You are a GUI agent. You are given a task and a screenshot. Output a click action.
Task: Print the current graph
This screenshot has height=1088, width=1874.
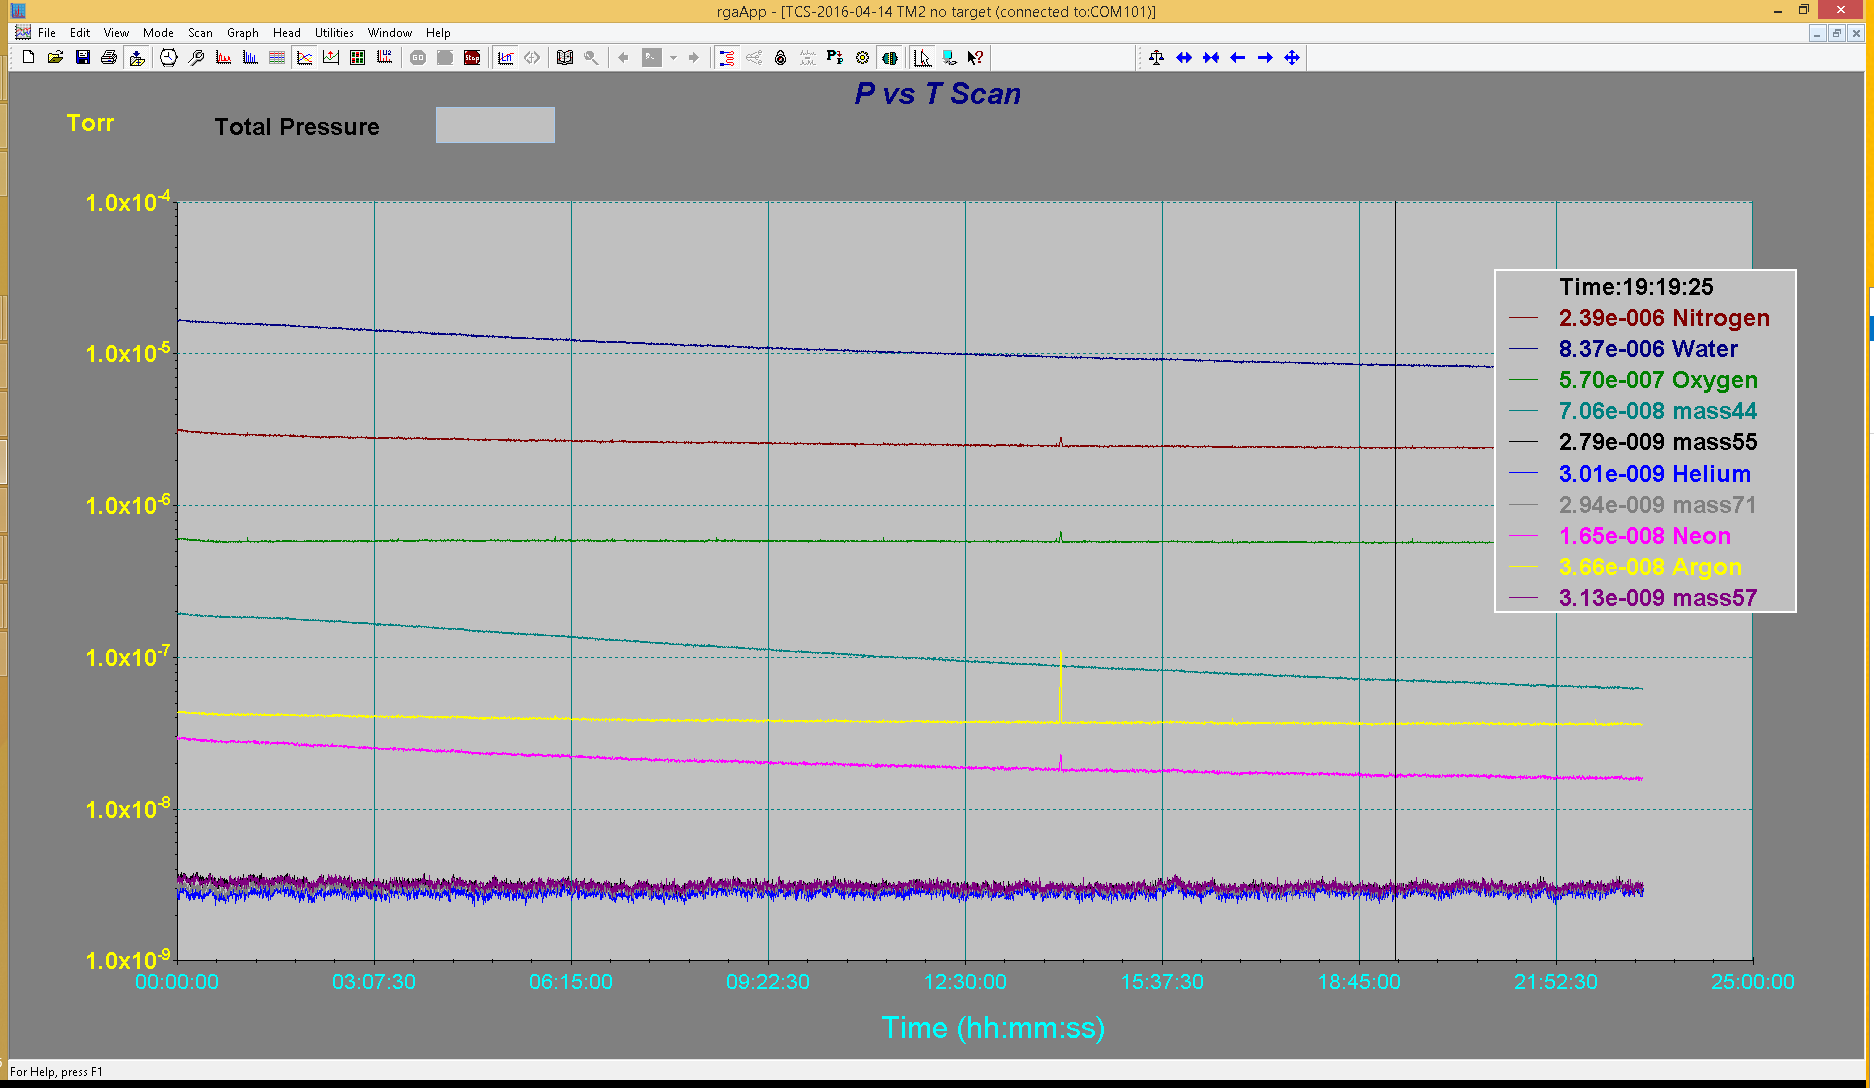coord(109,58)
